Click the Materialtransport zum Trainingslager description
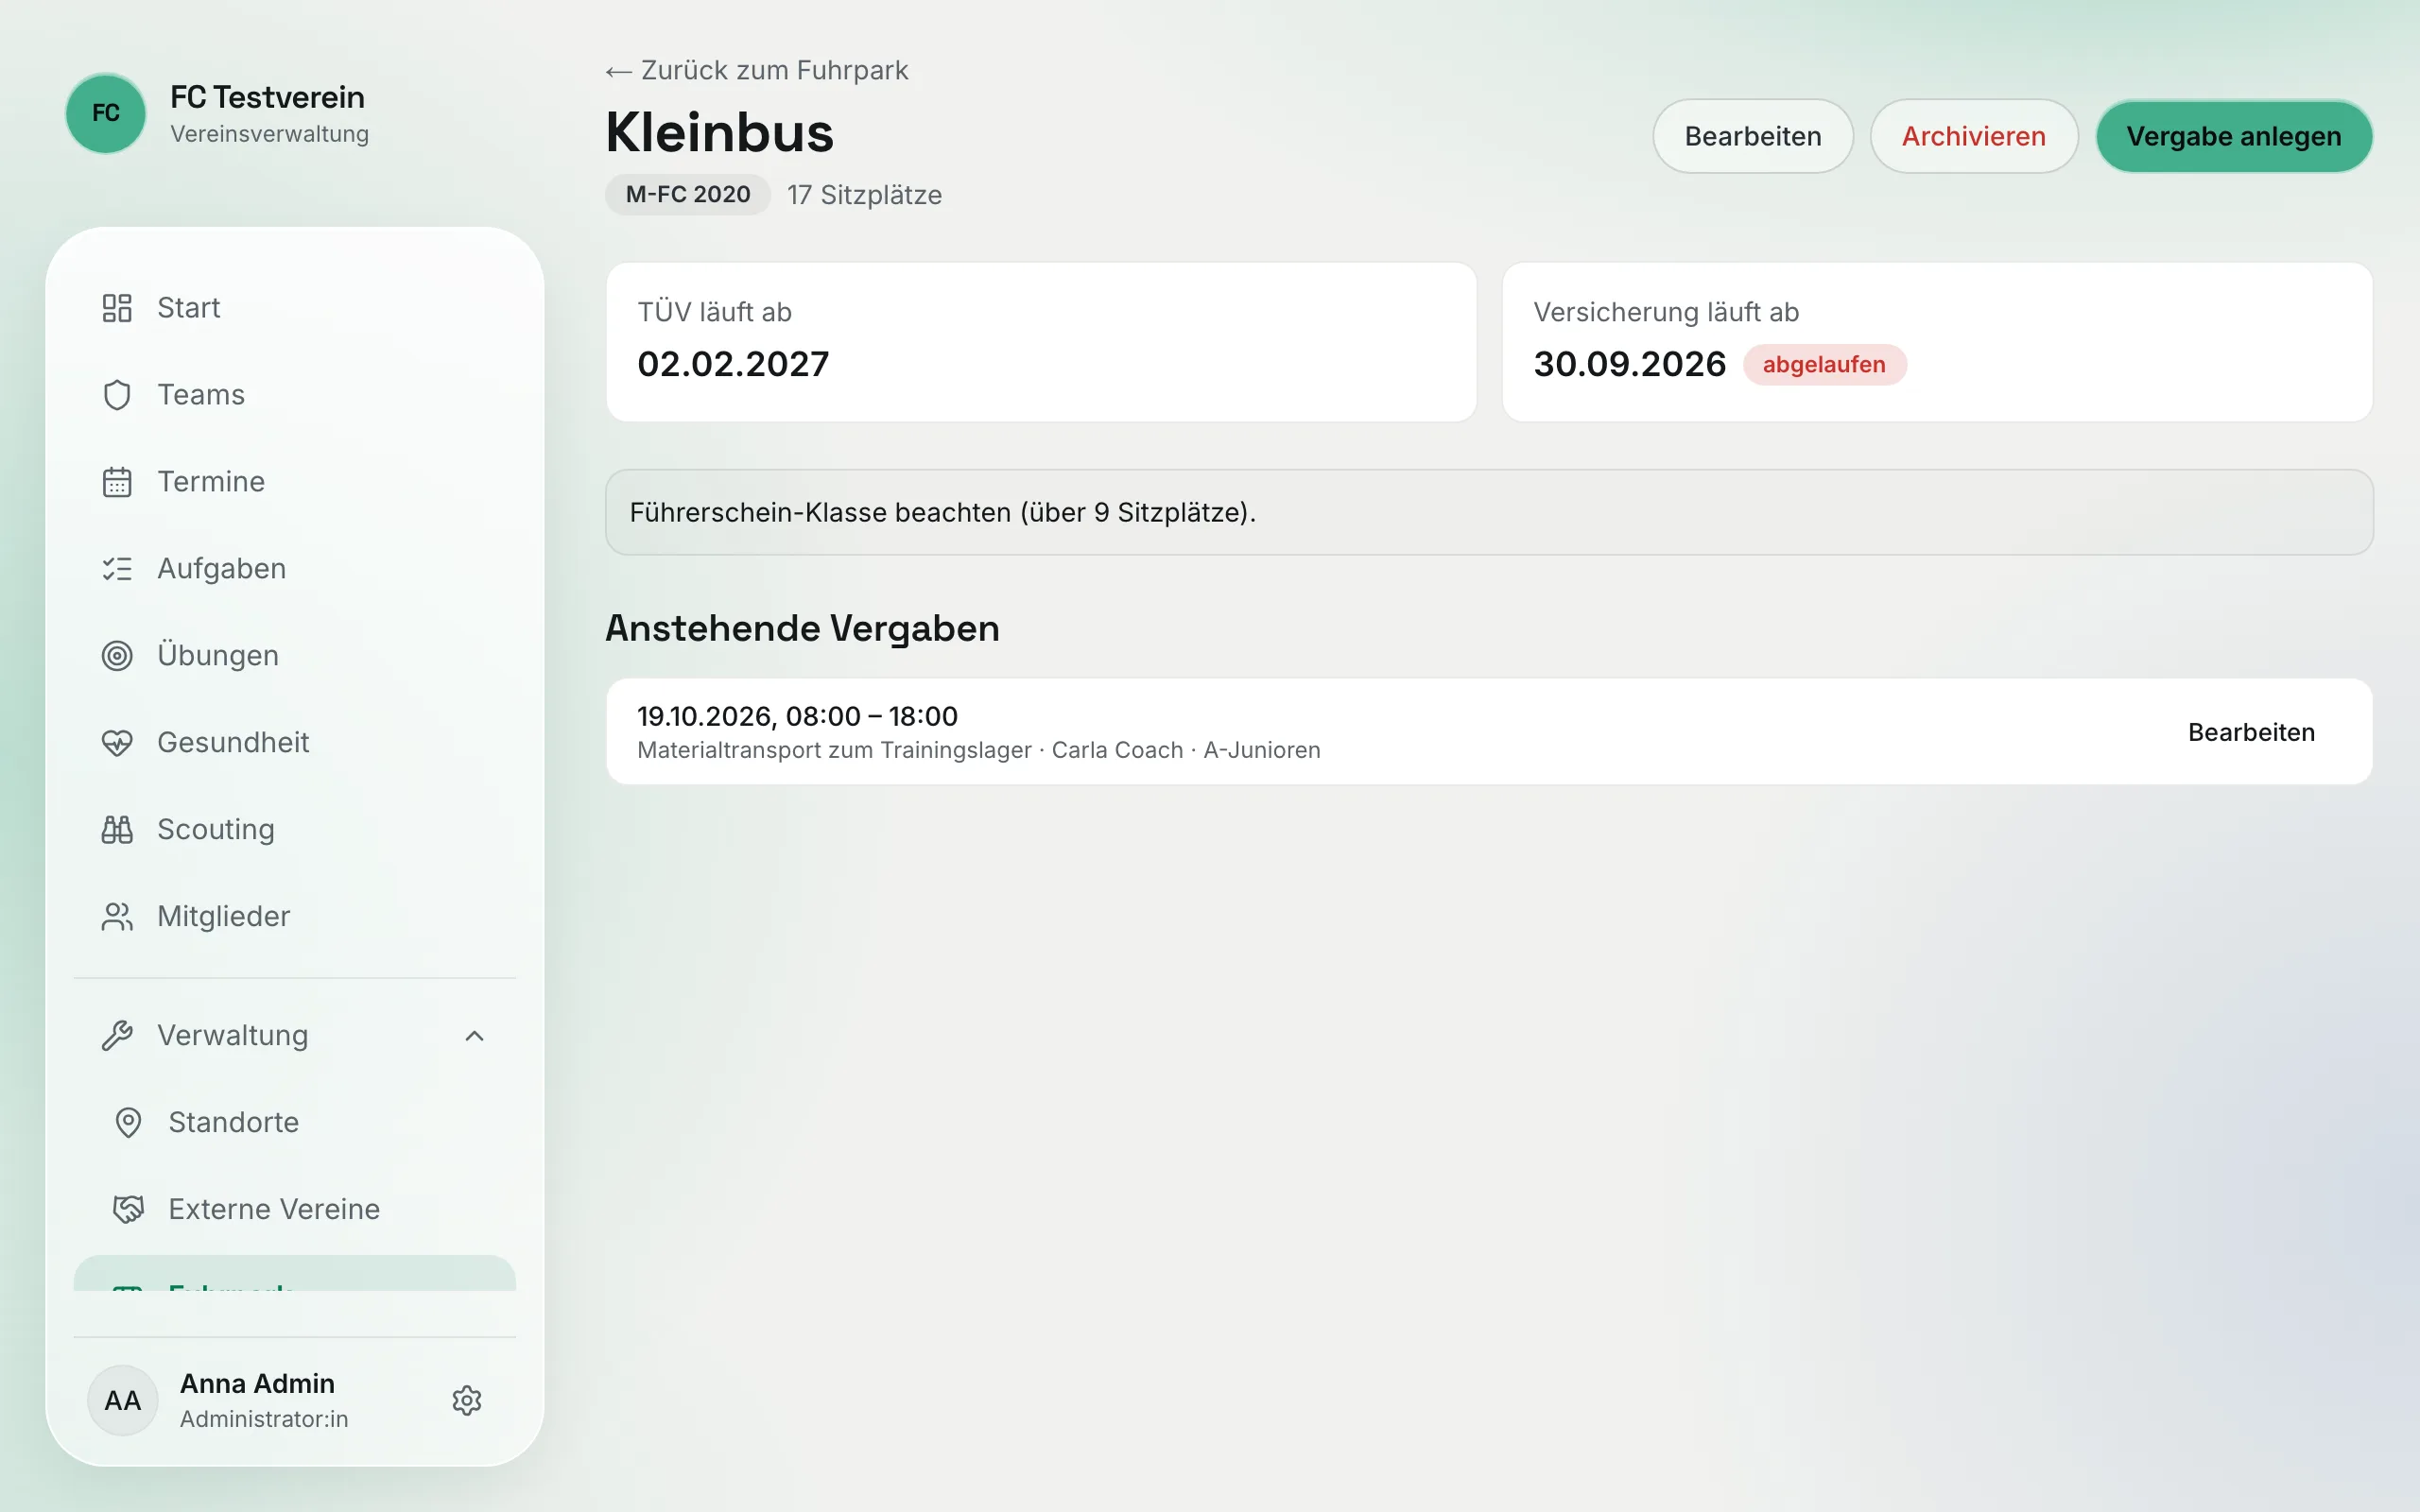2420x1512 pixels. pos(834,750)
